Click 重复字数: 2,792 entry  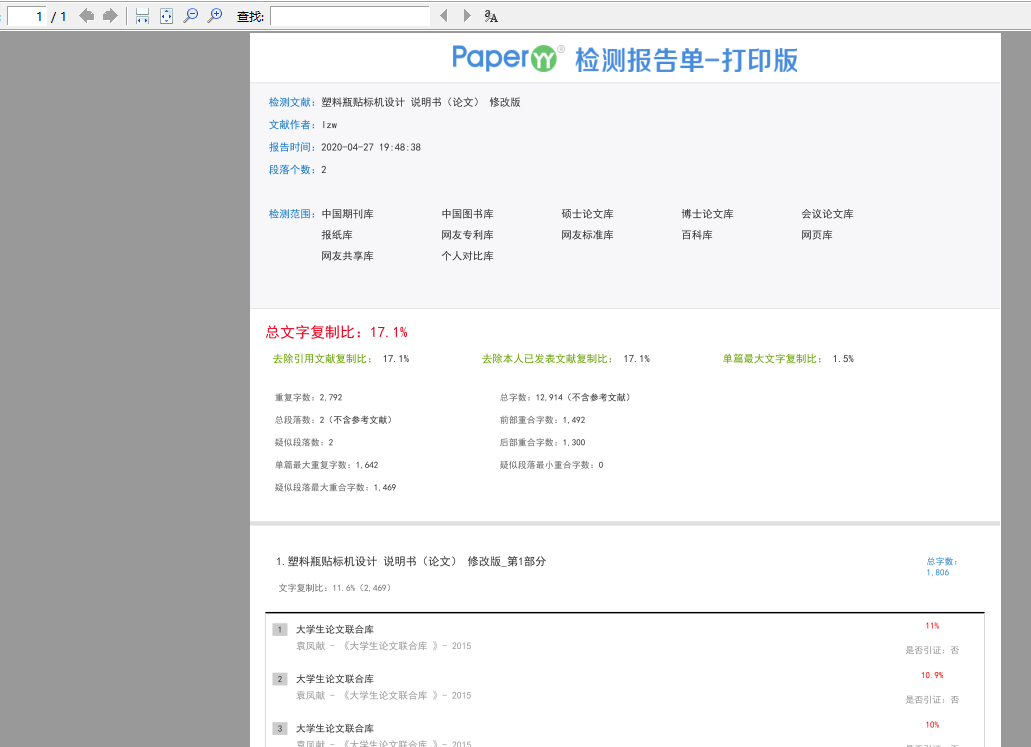point(308,397)
